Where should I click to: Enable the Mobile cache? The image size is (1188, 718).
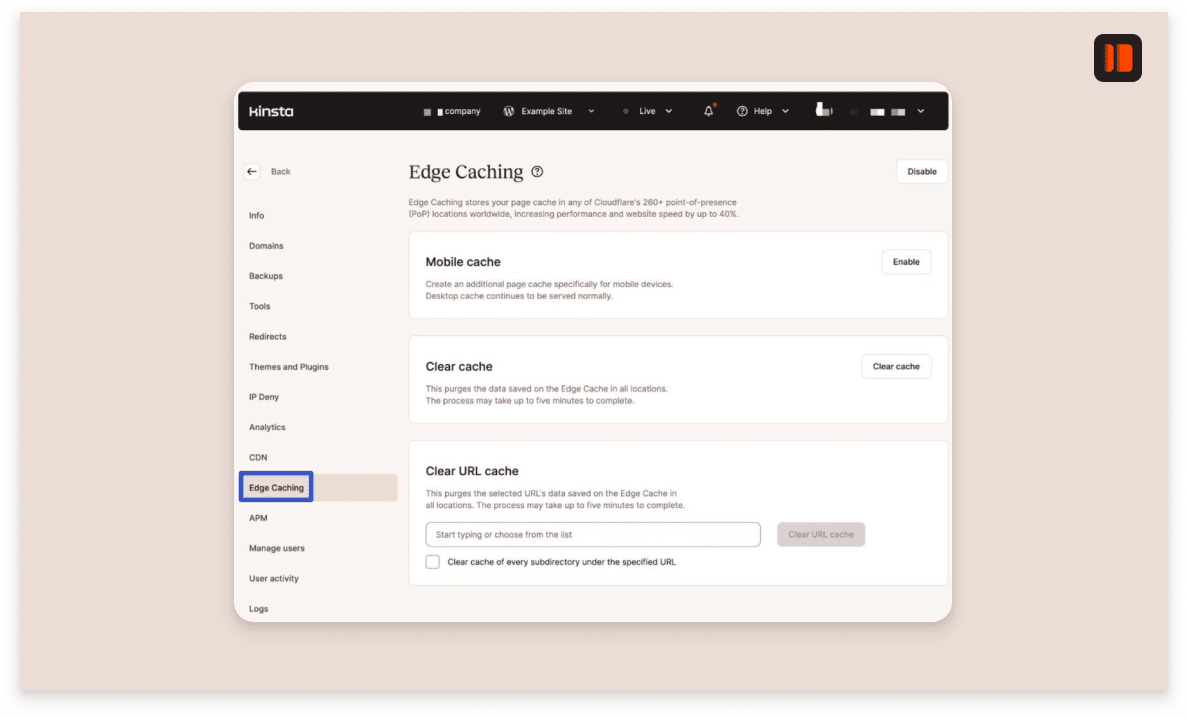point(905,261)
